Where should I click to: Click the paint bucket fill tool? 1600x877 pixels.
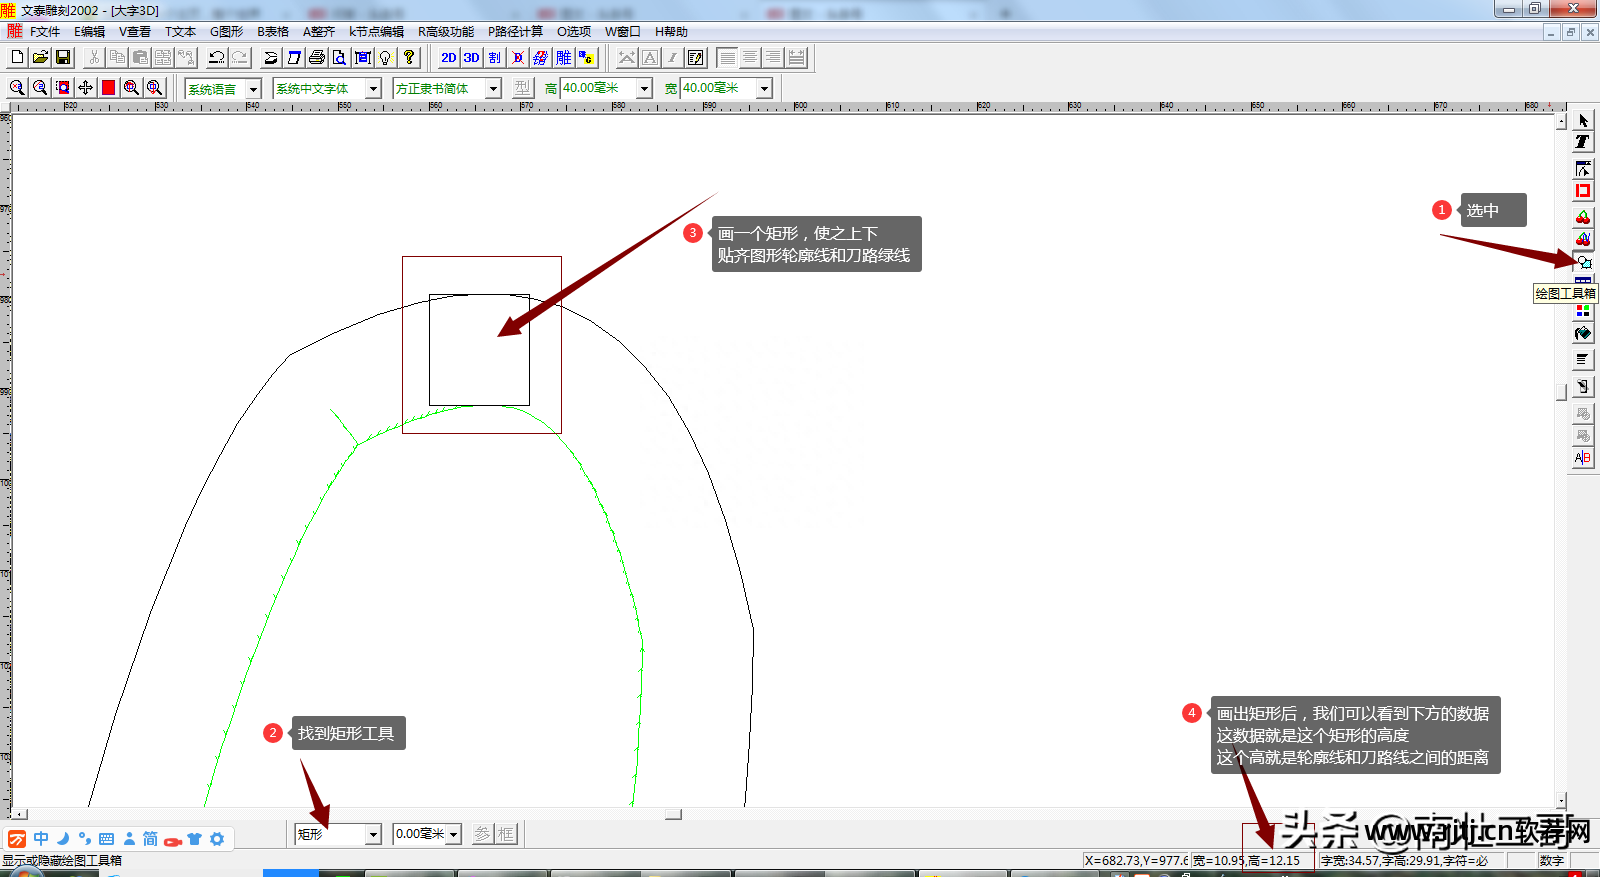point(1583,334)
